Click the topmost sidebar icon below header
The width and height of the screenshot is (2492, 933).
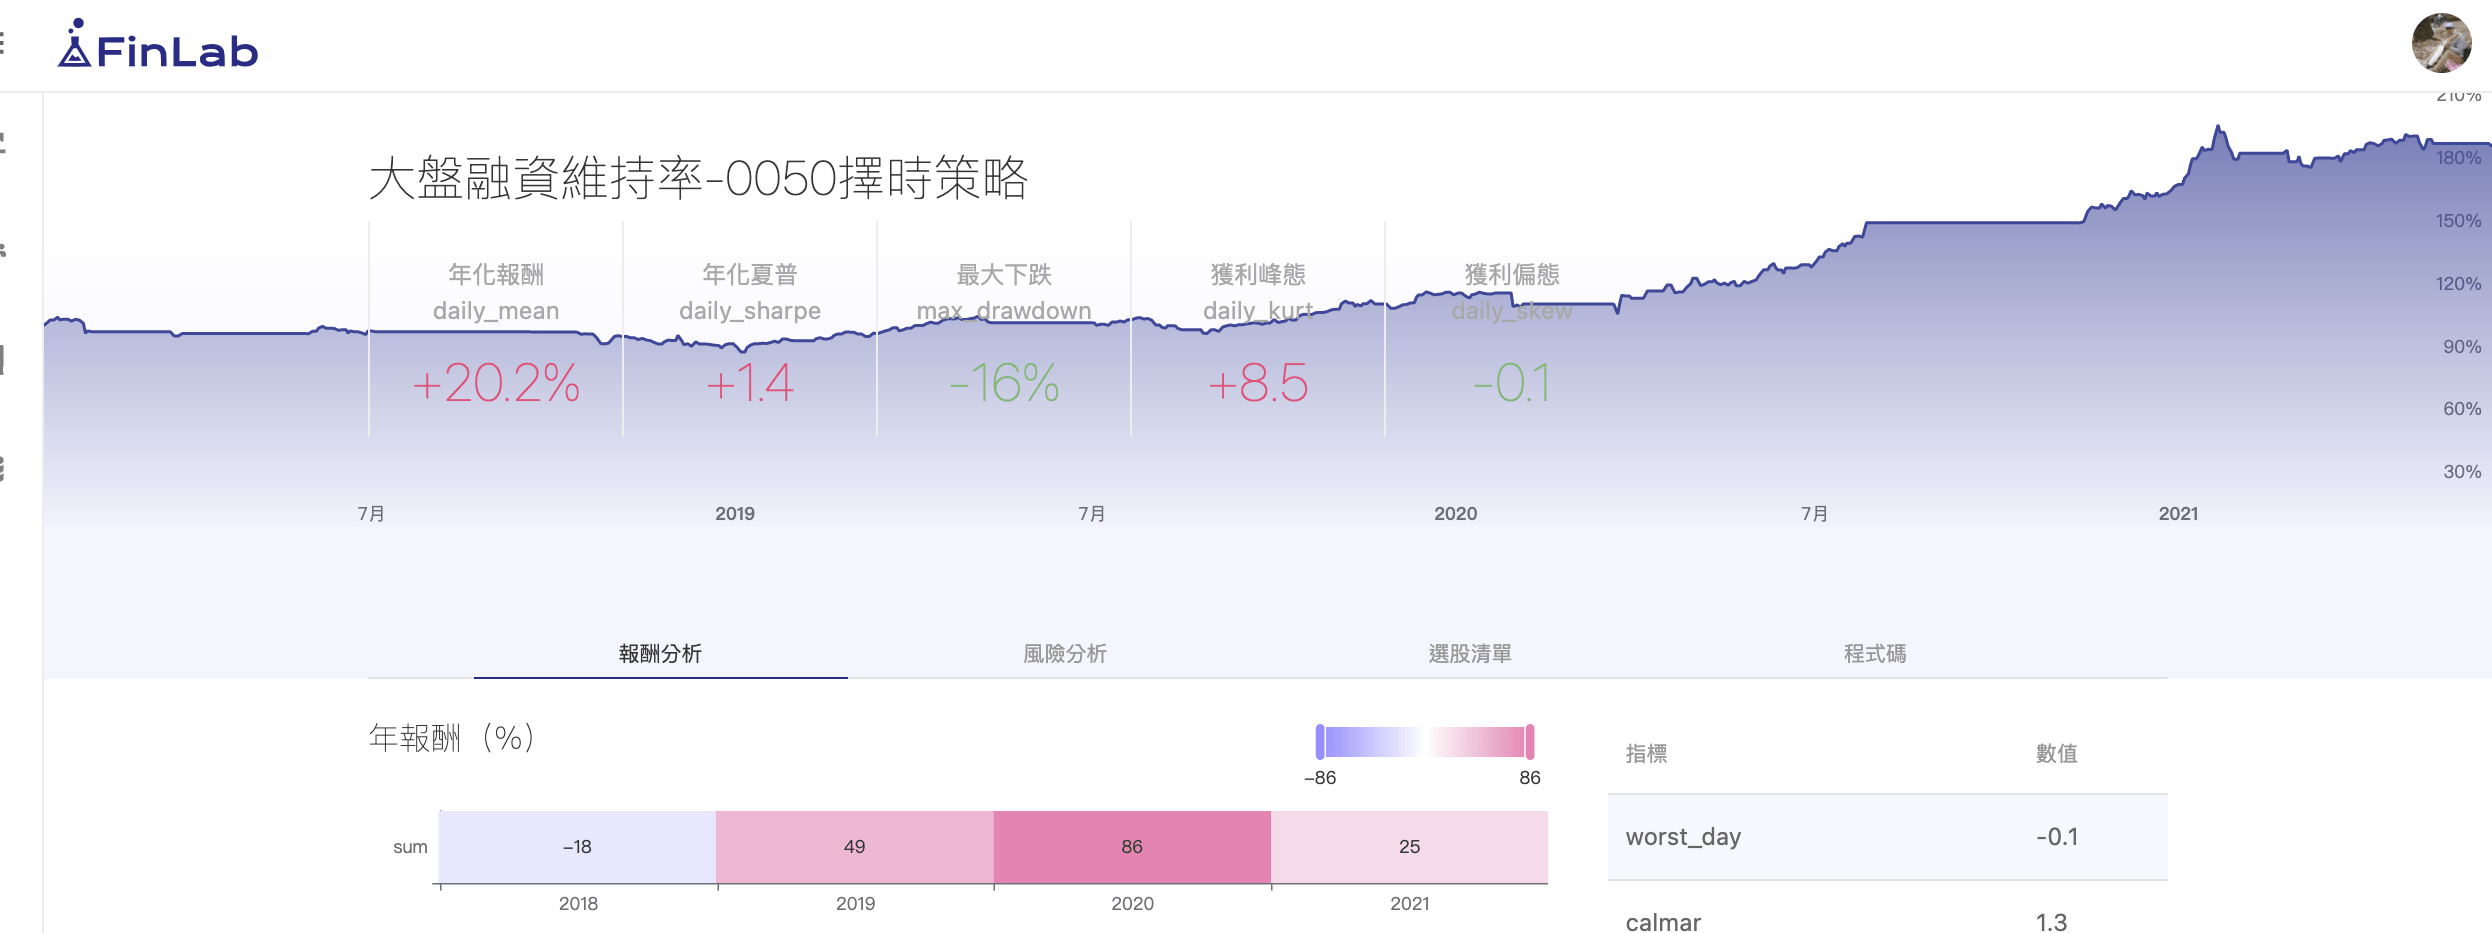click(3, 143)
